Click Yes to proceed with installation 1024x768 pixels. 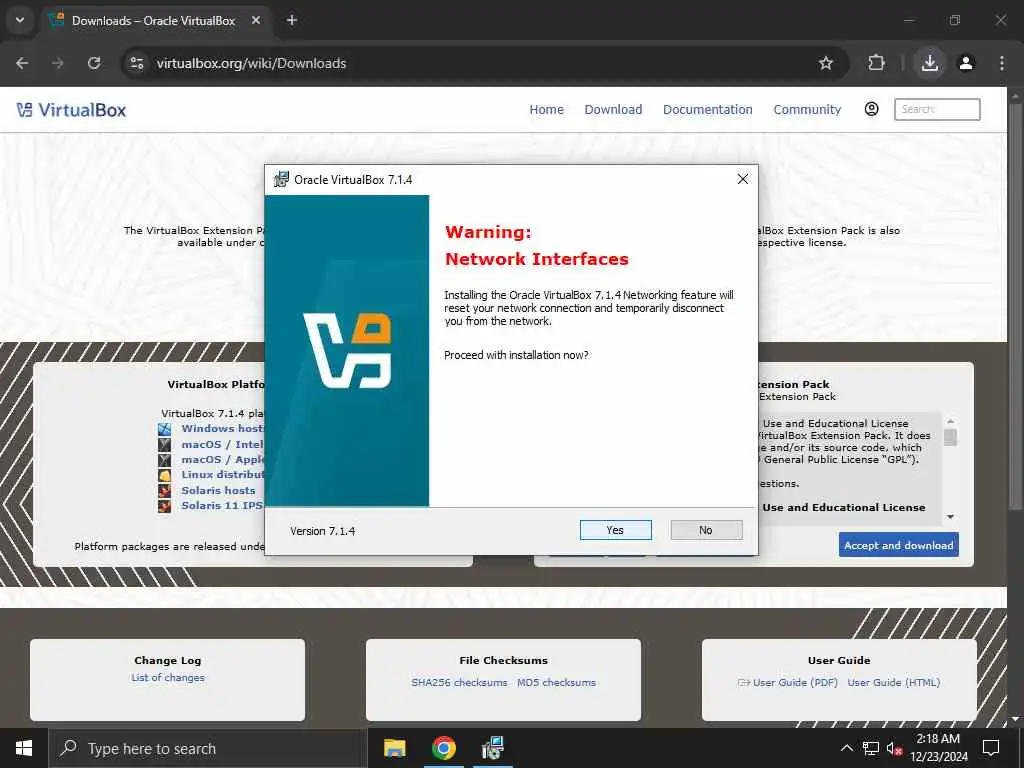(x=615, y=530)
